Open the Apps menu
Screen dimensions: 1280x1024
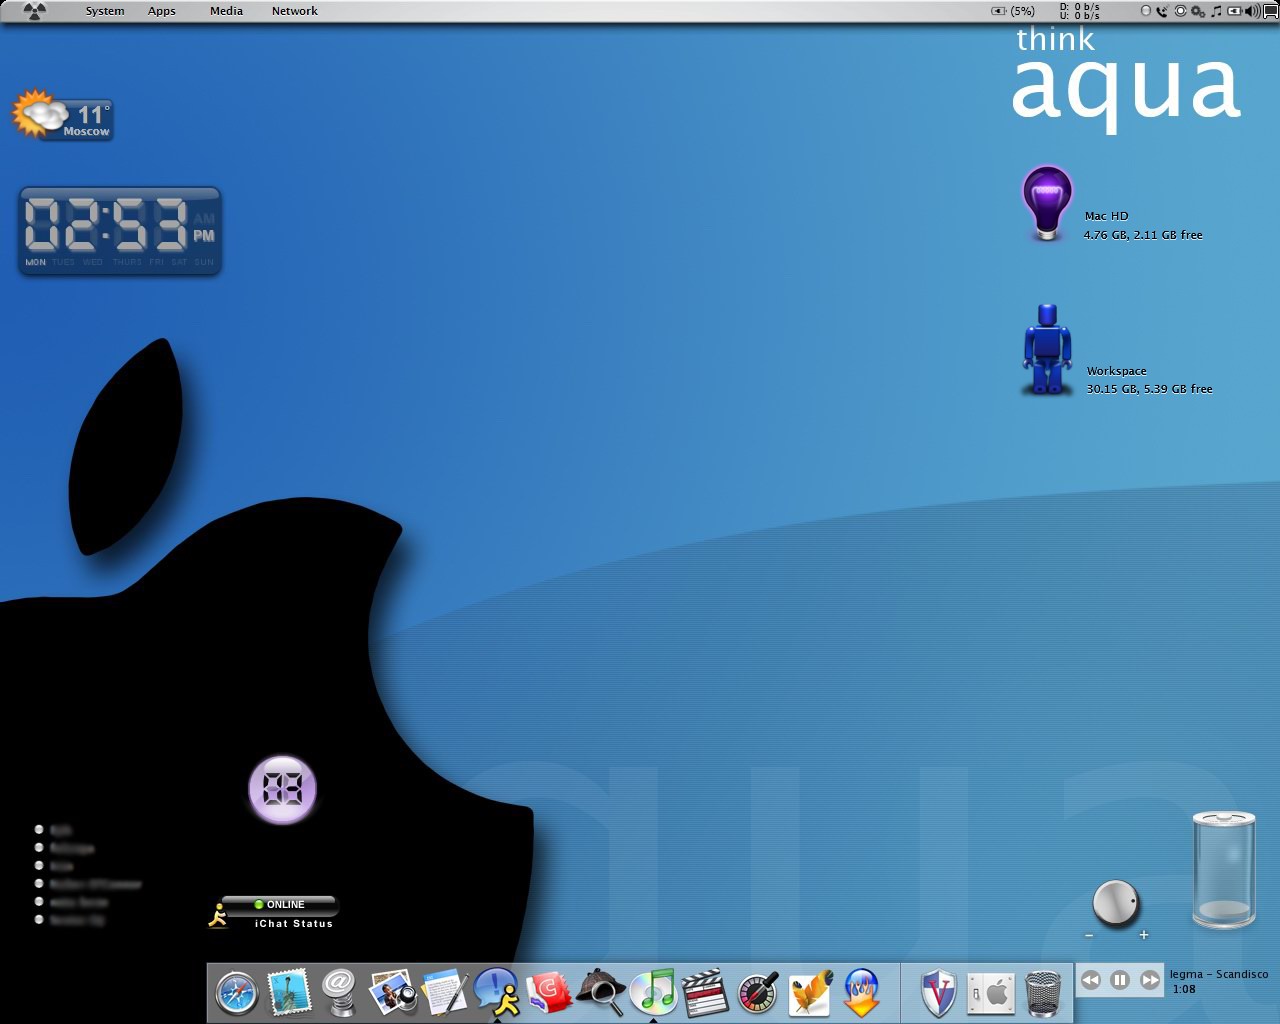point(162,11)
